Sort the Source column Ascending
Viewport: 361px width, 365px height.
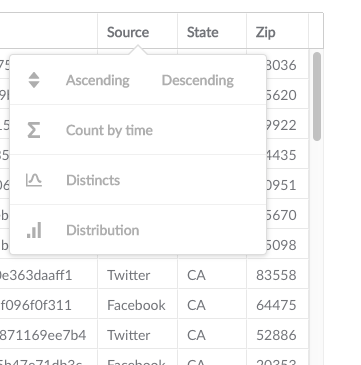[x=98, y=80]
